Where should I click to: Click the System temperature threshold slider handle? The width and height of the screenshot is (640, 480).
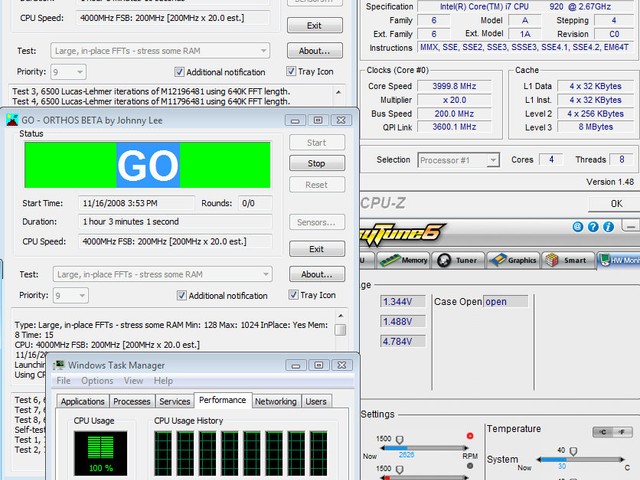(573, 451)
